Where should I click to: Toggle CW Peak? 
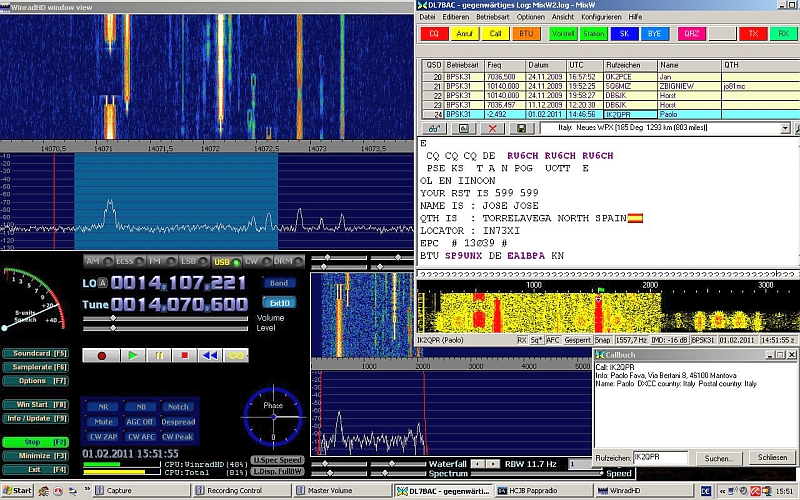click(178, 437)
